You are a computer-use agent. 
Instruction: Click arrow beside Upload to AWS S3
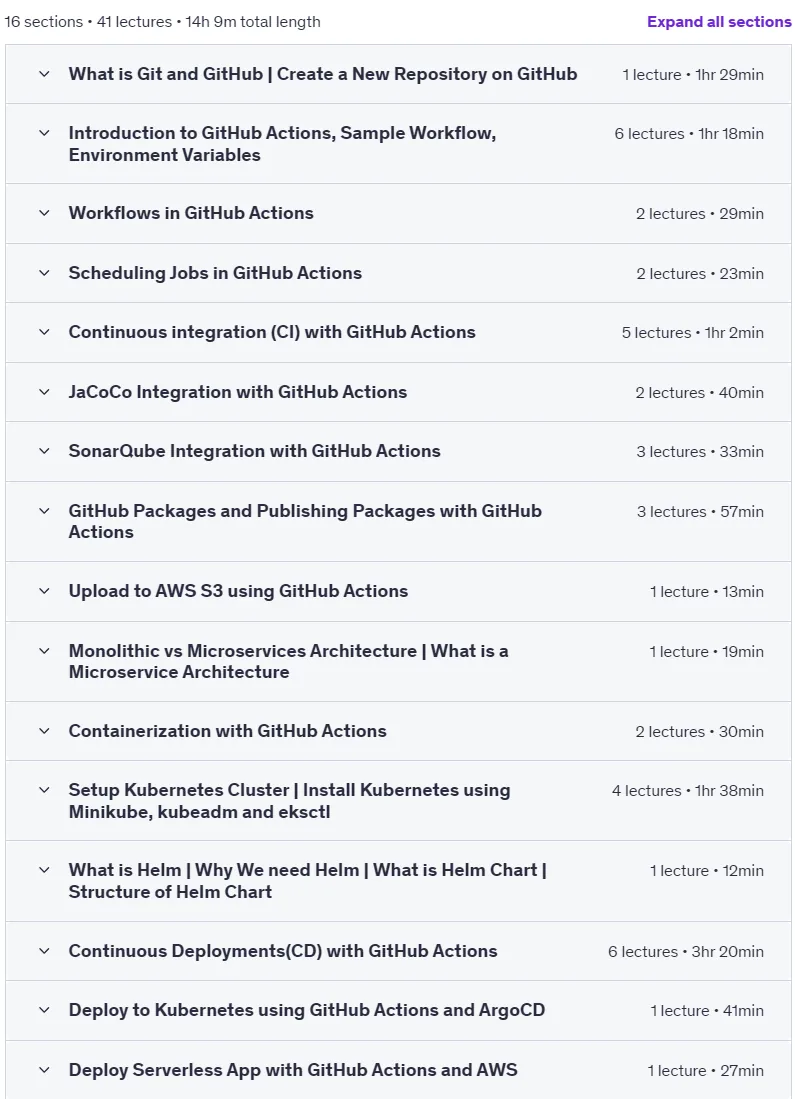point(44,591)
